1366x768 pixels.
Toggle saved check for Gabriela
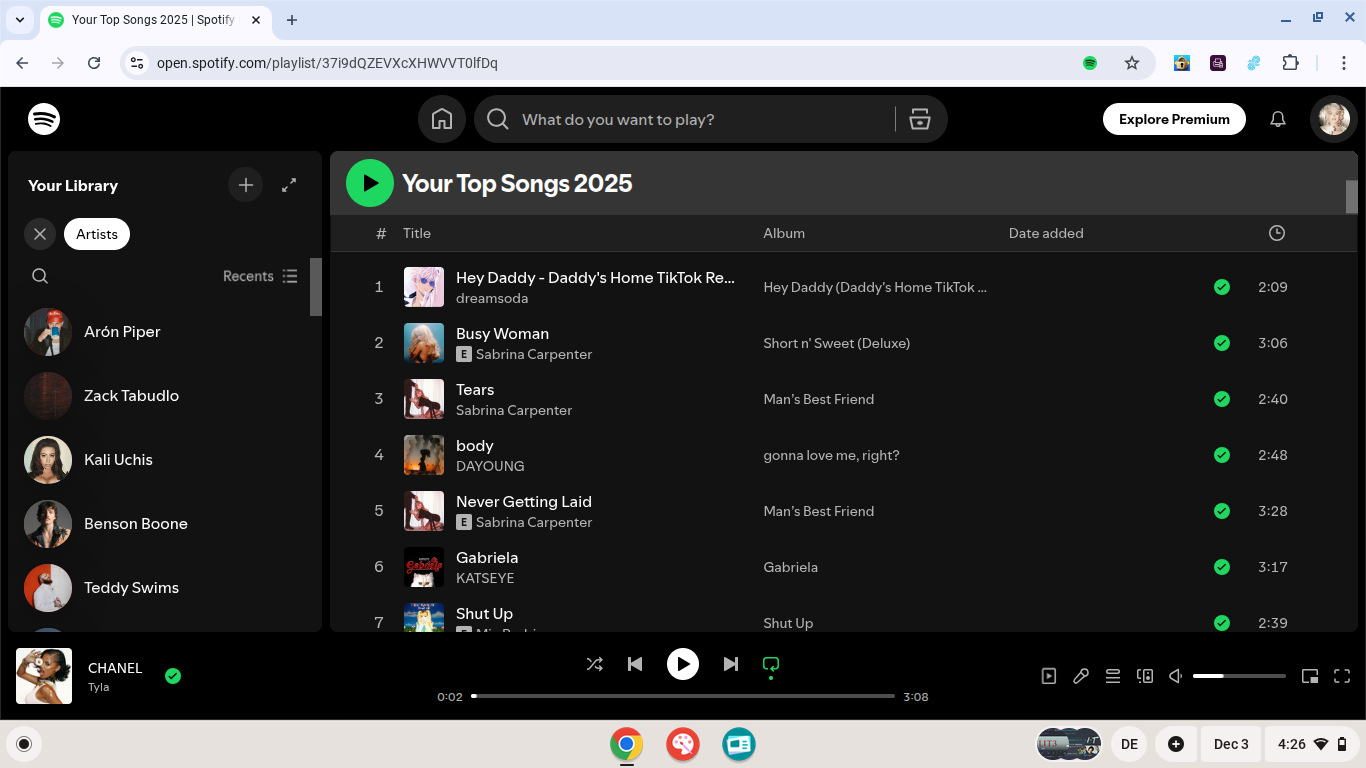[x=1221, y=567]
